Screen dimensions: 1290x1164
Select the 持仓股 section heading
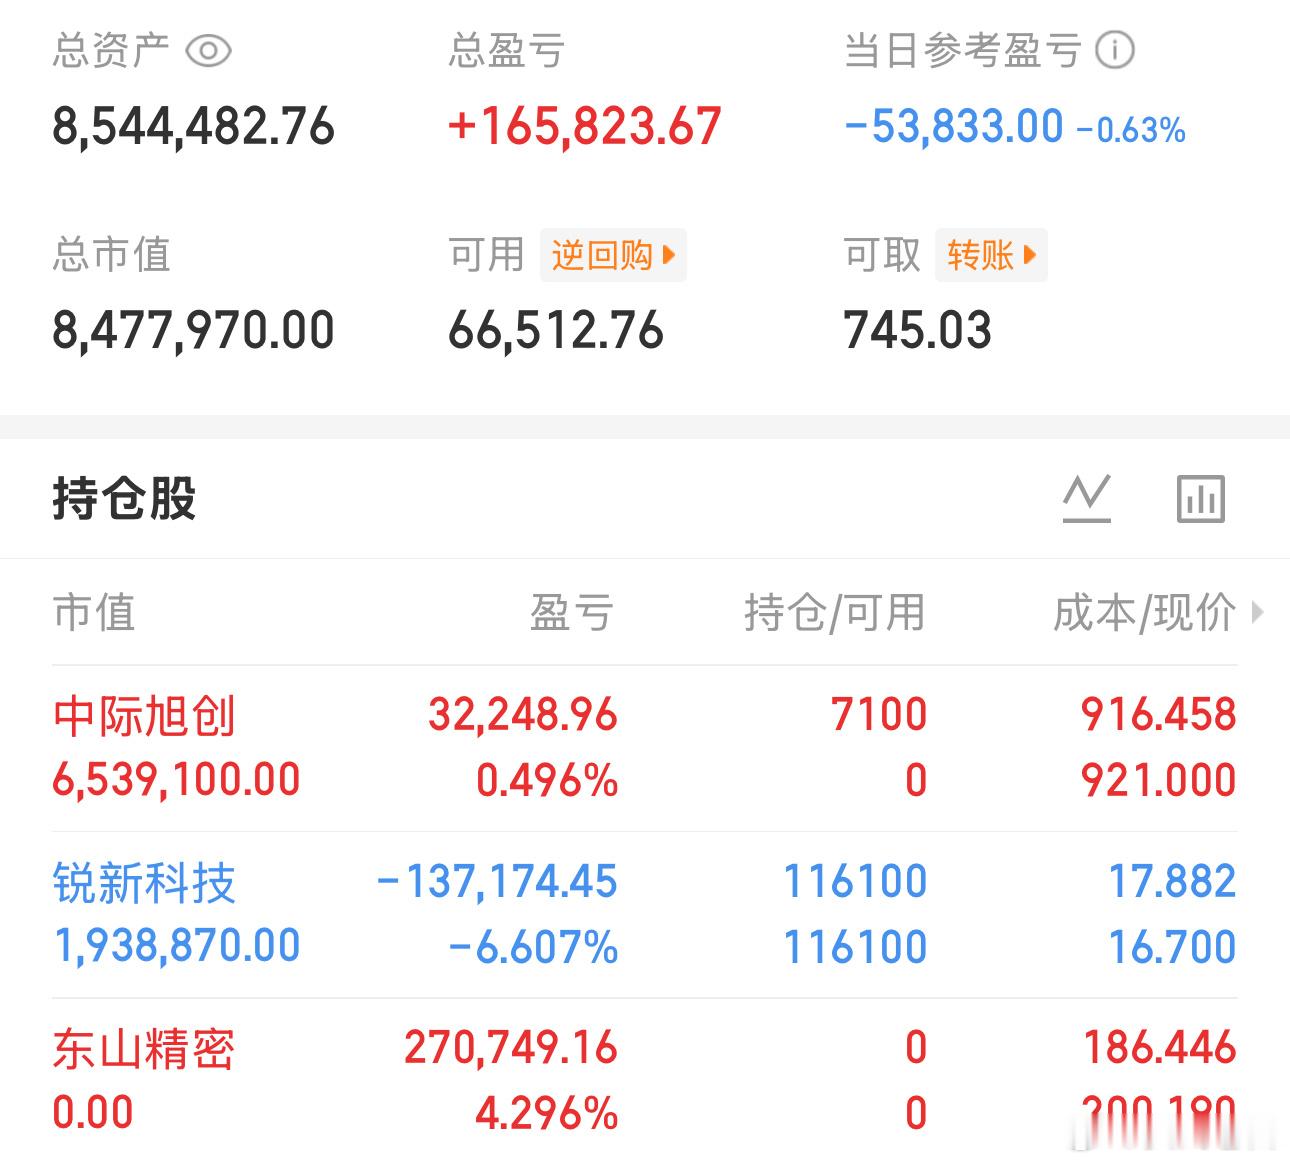(x=124, y=498)
